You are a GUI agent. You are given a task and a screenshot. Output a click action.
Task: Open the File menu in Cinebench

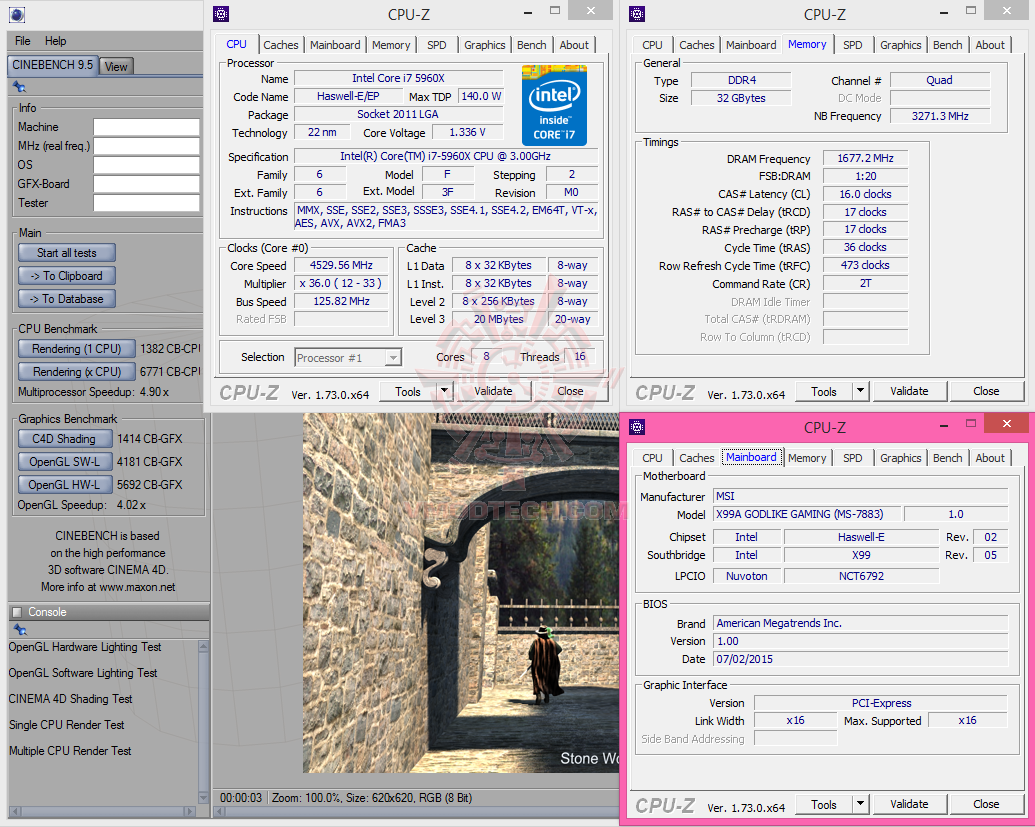coord(23,41)
